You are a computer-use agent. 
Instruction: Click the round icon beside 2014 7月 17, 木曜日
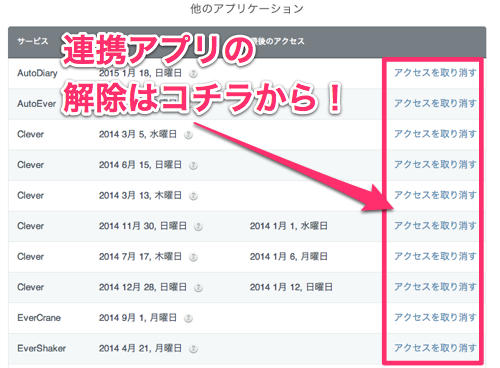pos(193,257)
